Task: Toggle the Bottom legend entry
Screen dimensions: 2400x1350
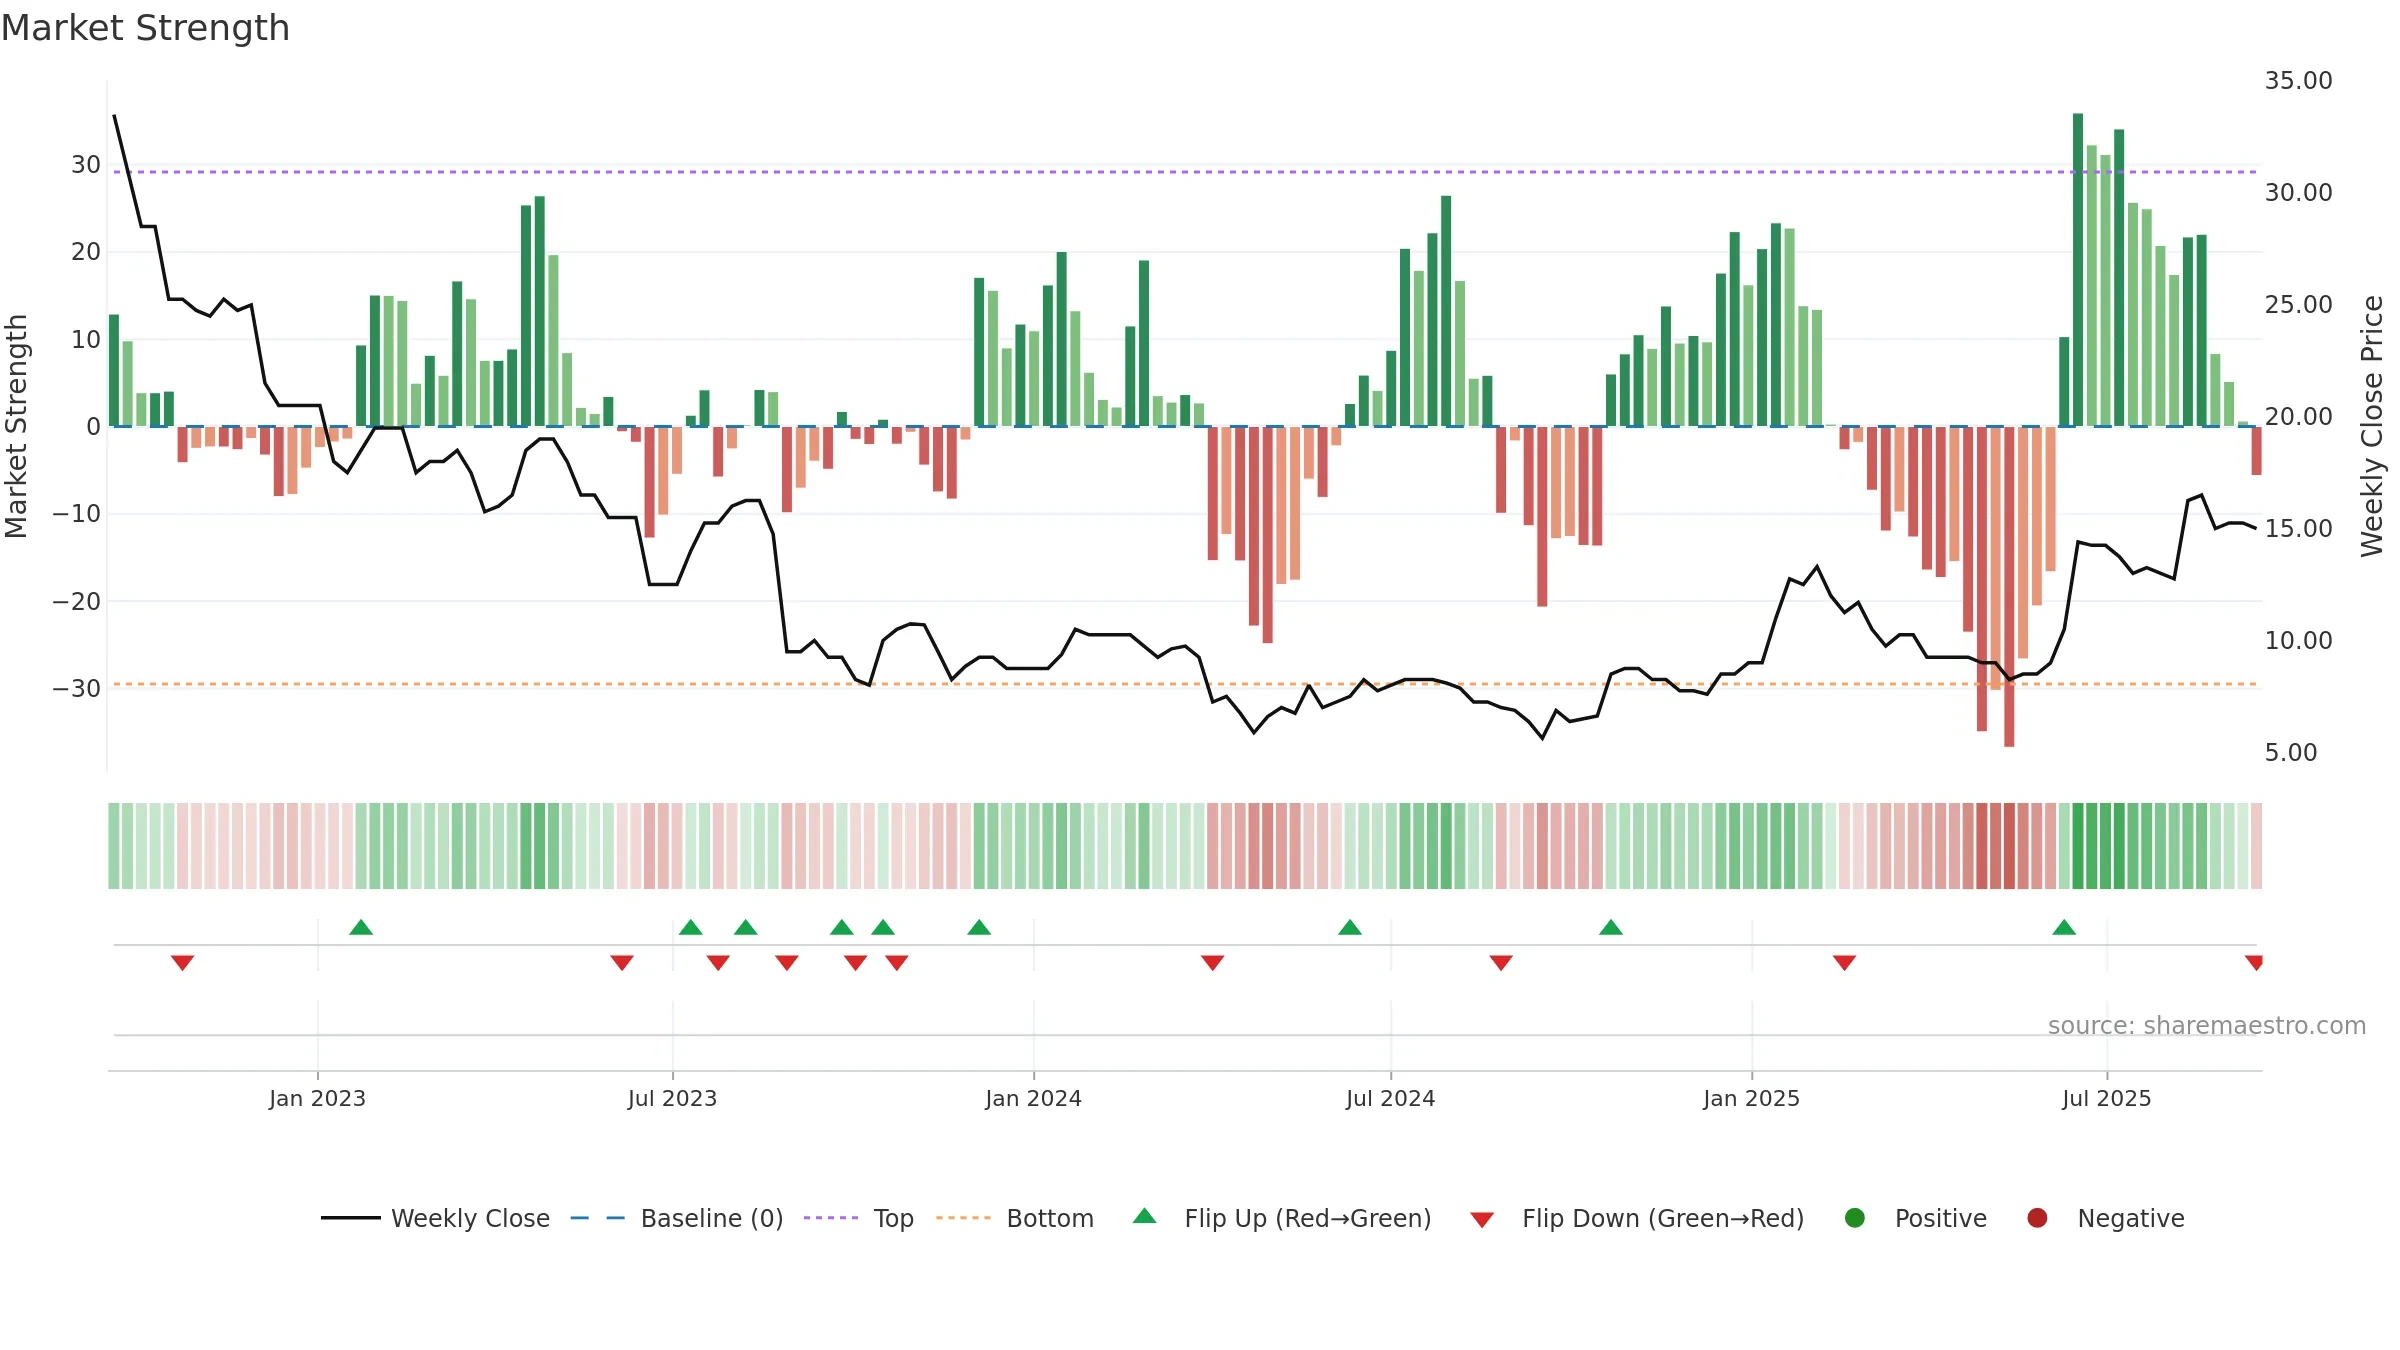Action: click(x=1015, y=1218)
